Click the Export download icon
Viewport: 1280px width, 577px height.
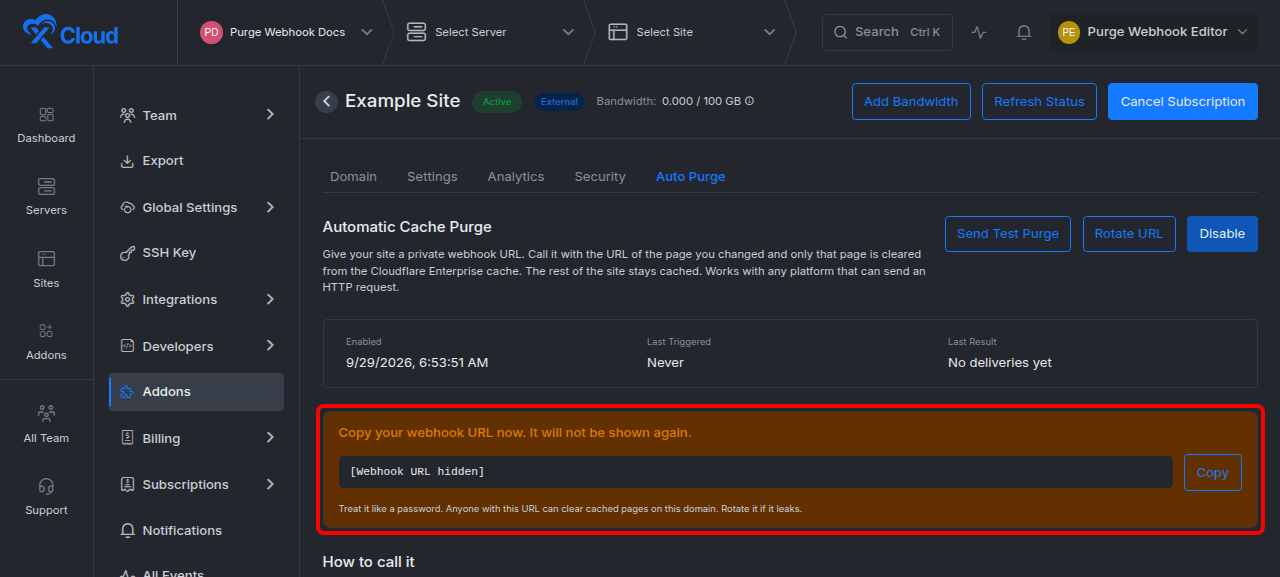[x=127, y=161]
